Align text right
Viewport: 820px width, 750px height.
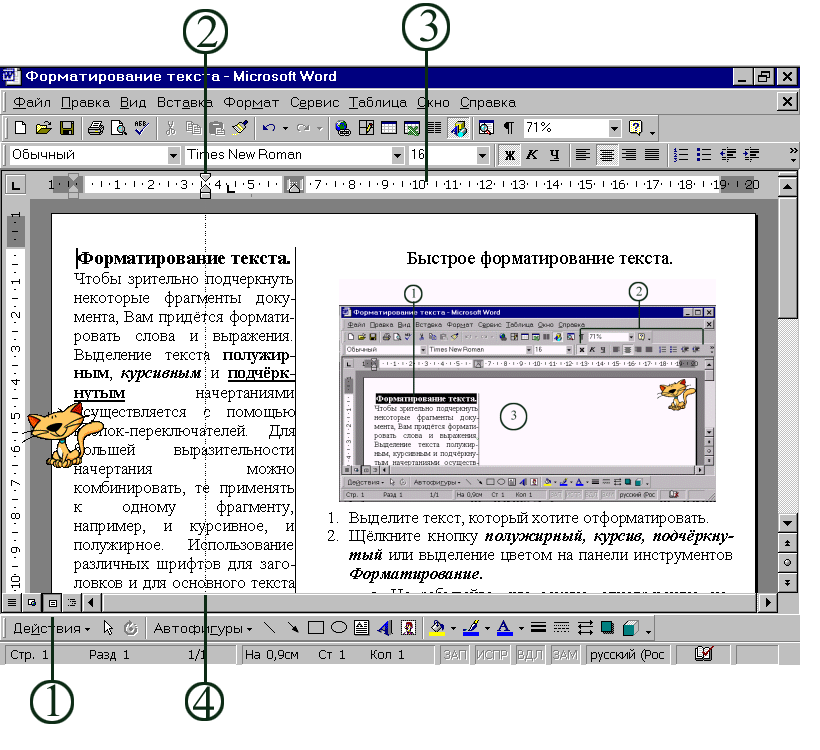629,155
